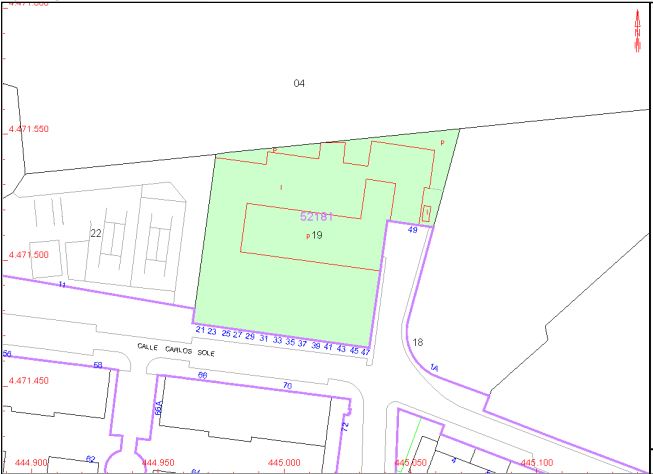Click the 4.471.500 northing coordinate label
This screenshot has height=474, width=653.
[27, 255]
